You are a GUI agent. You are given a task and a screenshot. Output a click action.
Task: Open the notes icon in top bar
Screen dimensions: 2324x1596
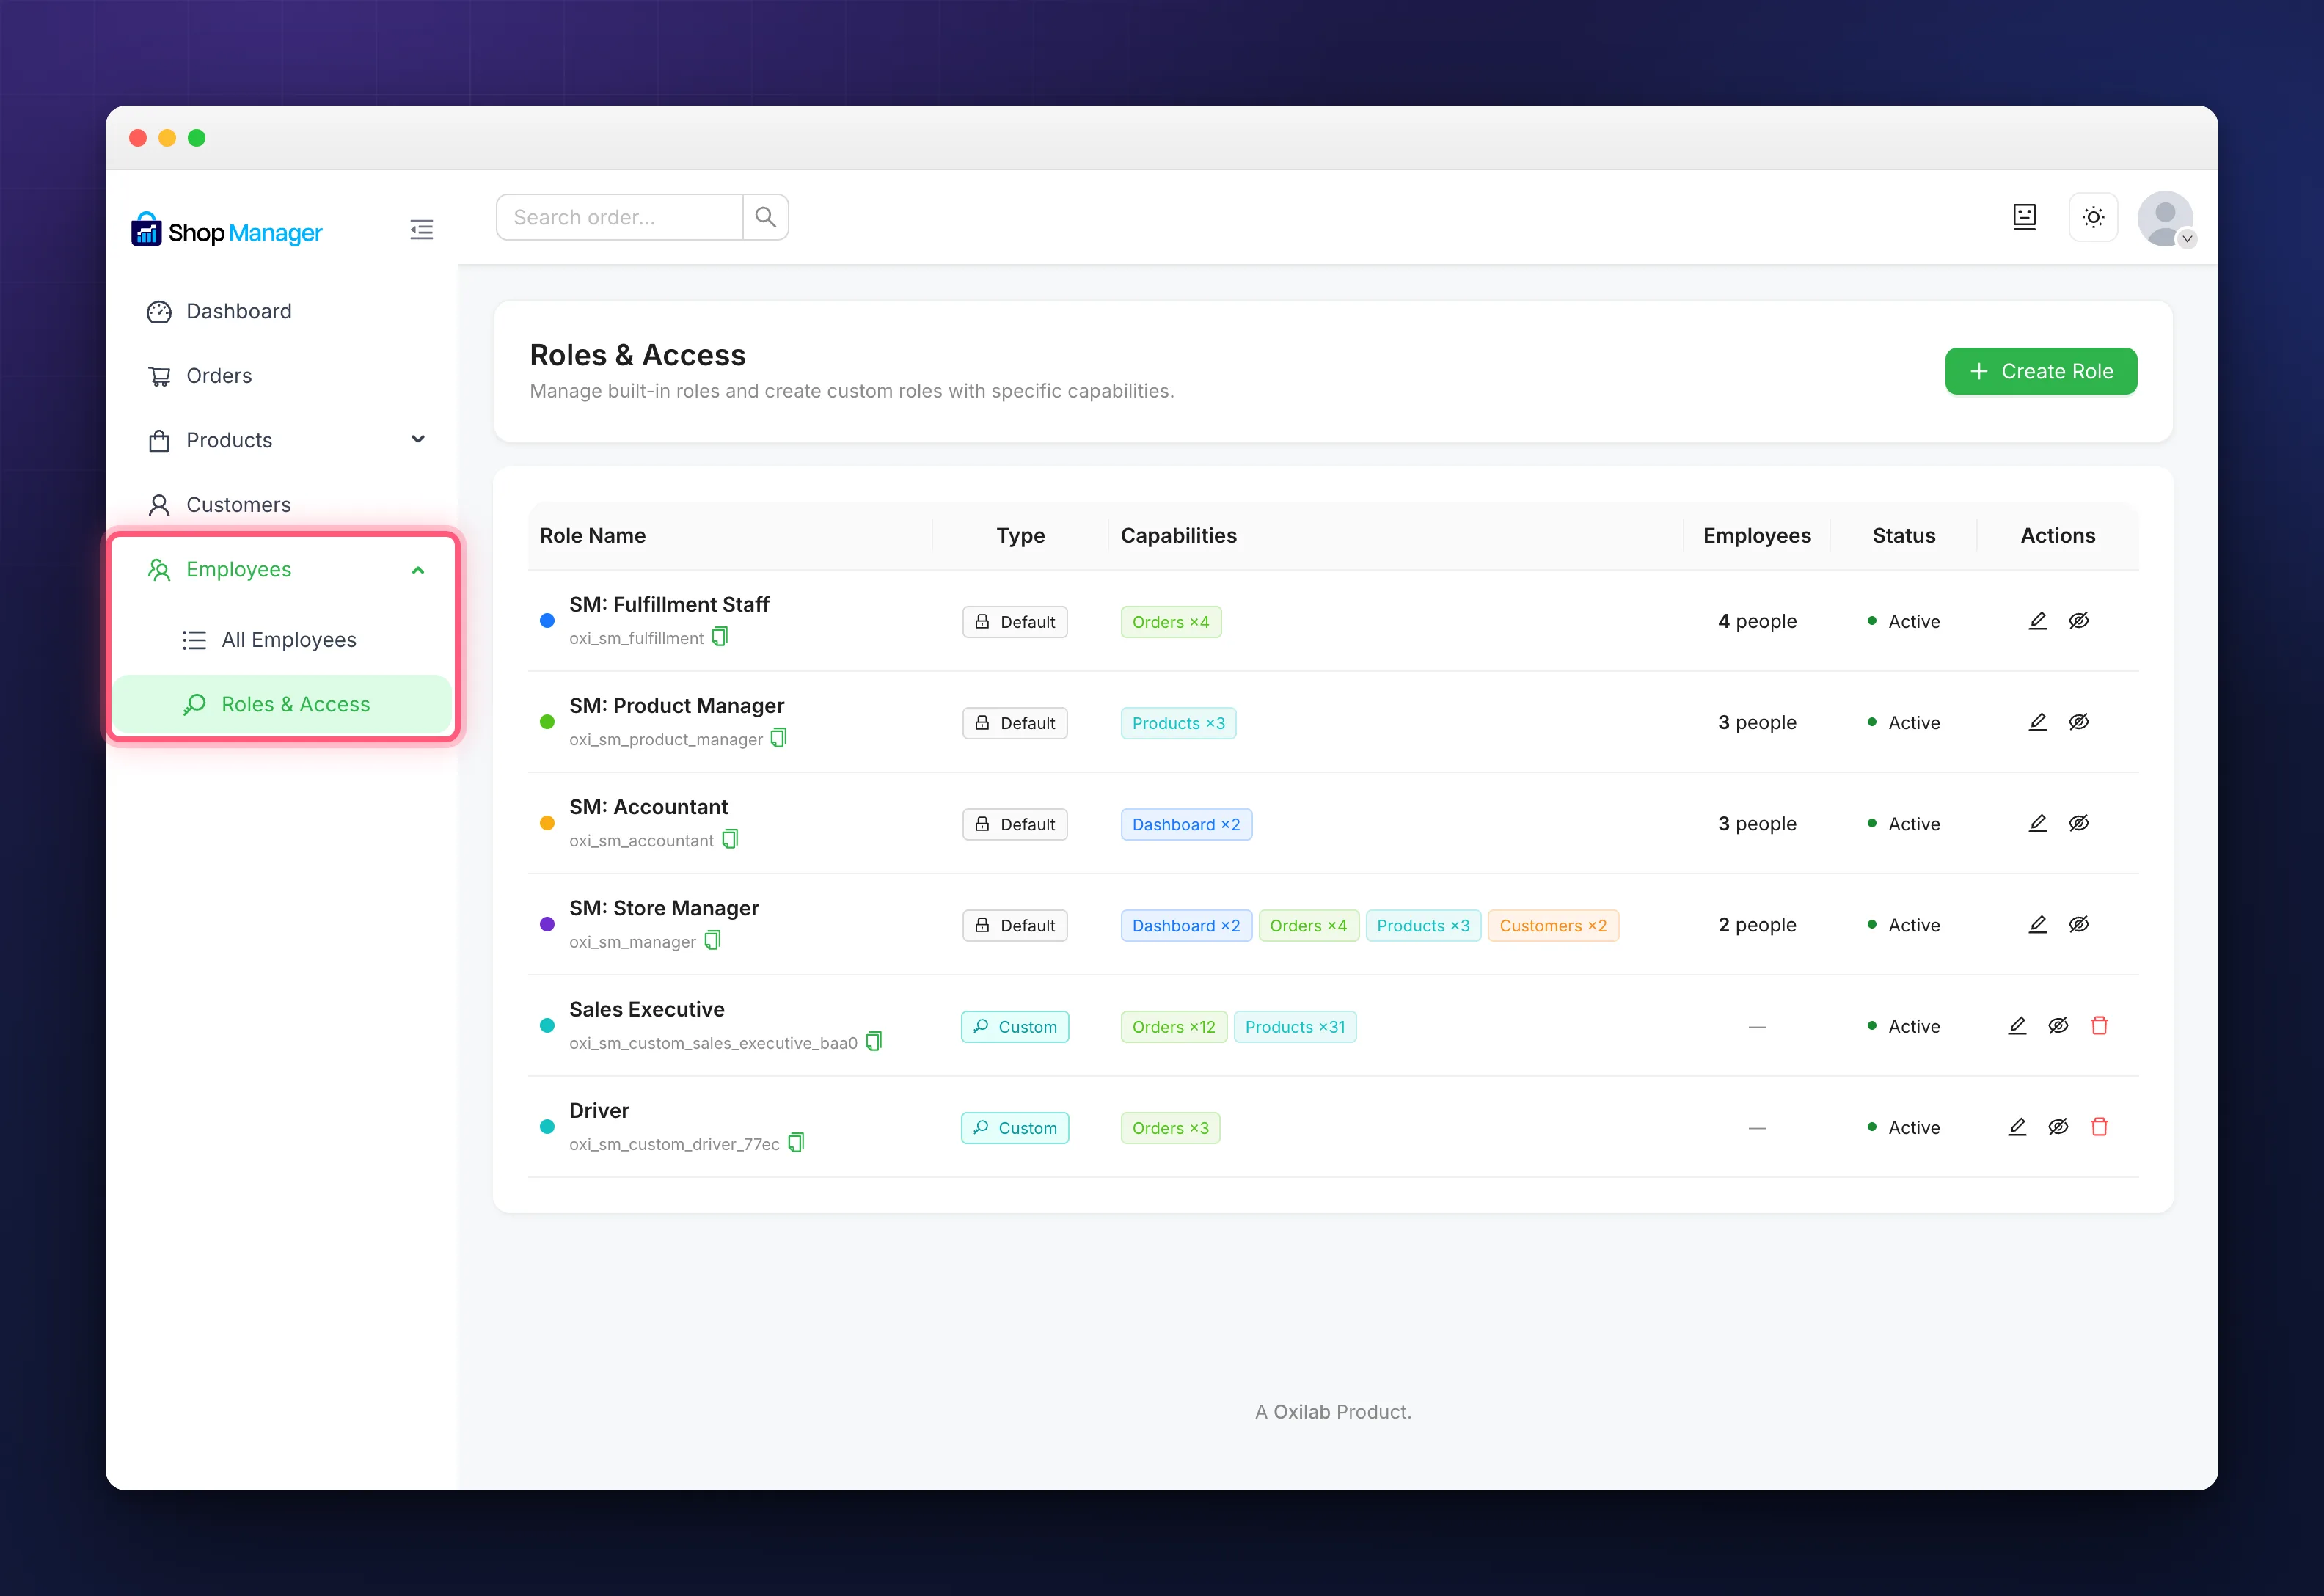click(2024, 217)
